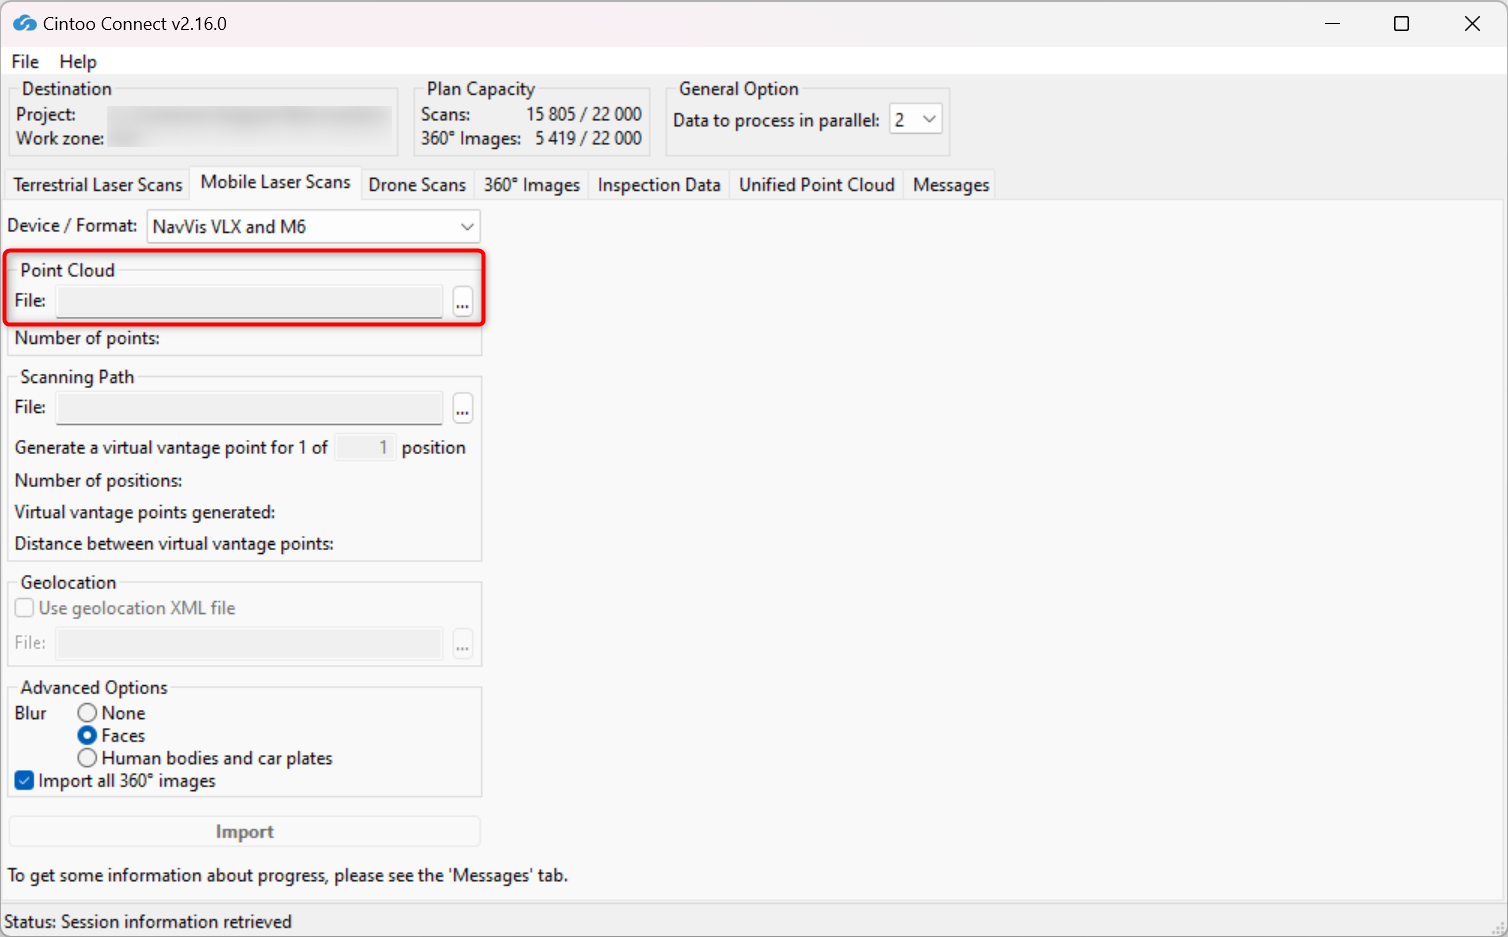Click the 'Status: Session information retrieved' status text
This screenshot has width=1508, height=937.
[148, 922]
